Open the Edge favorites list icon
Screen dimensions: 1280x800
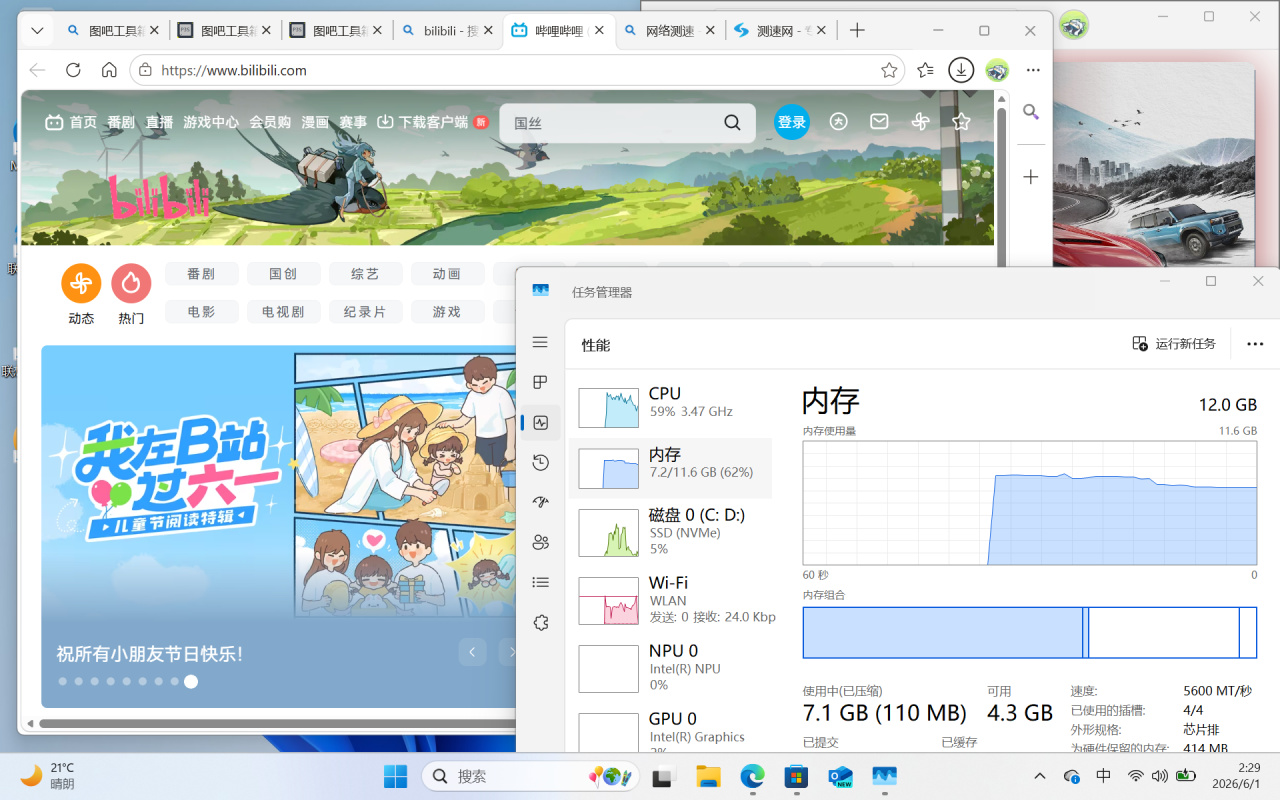(x=925, y=70)
